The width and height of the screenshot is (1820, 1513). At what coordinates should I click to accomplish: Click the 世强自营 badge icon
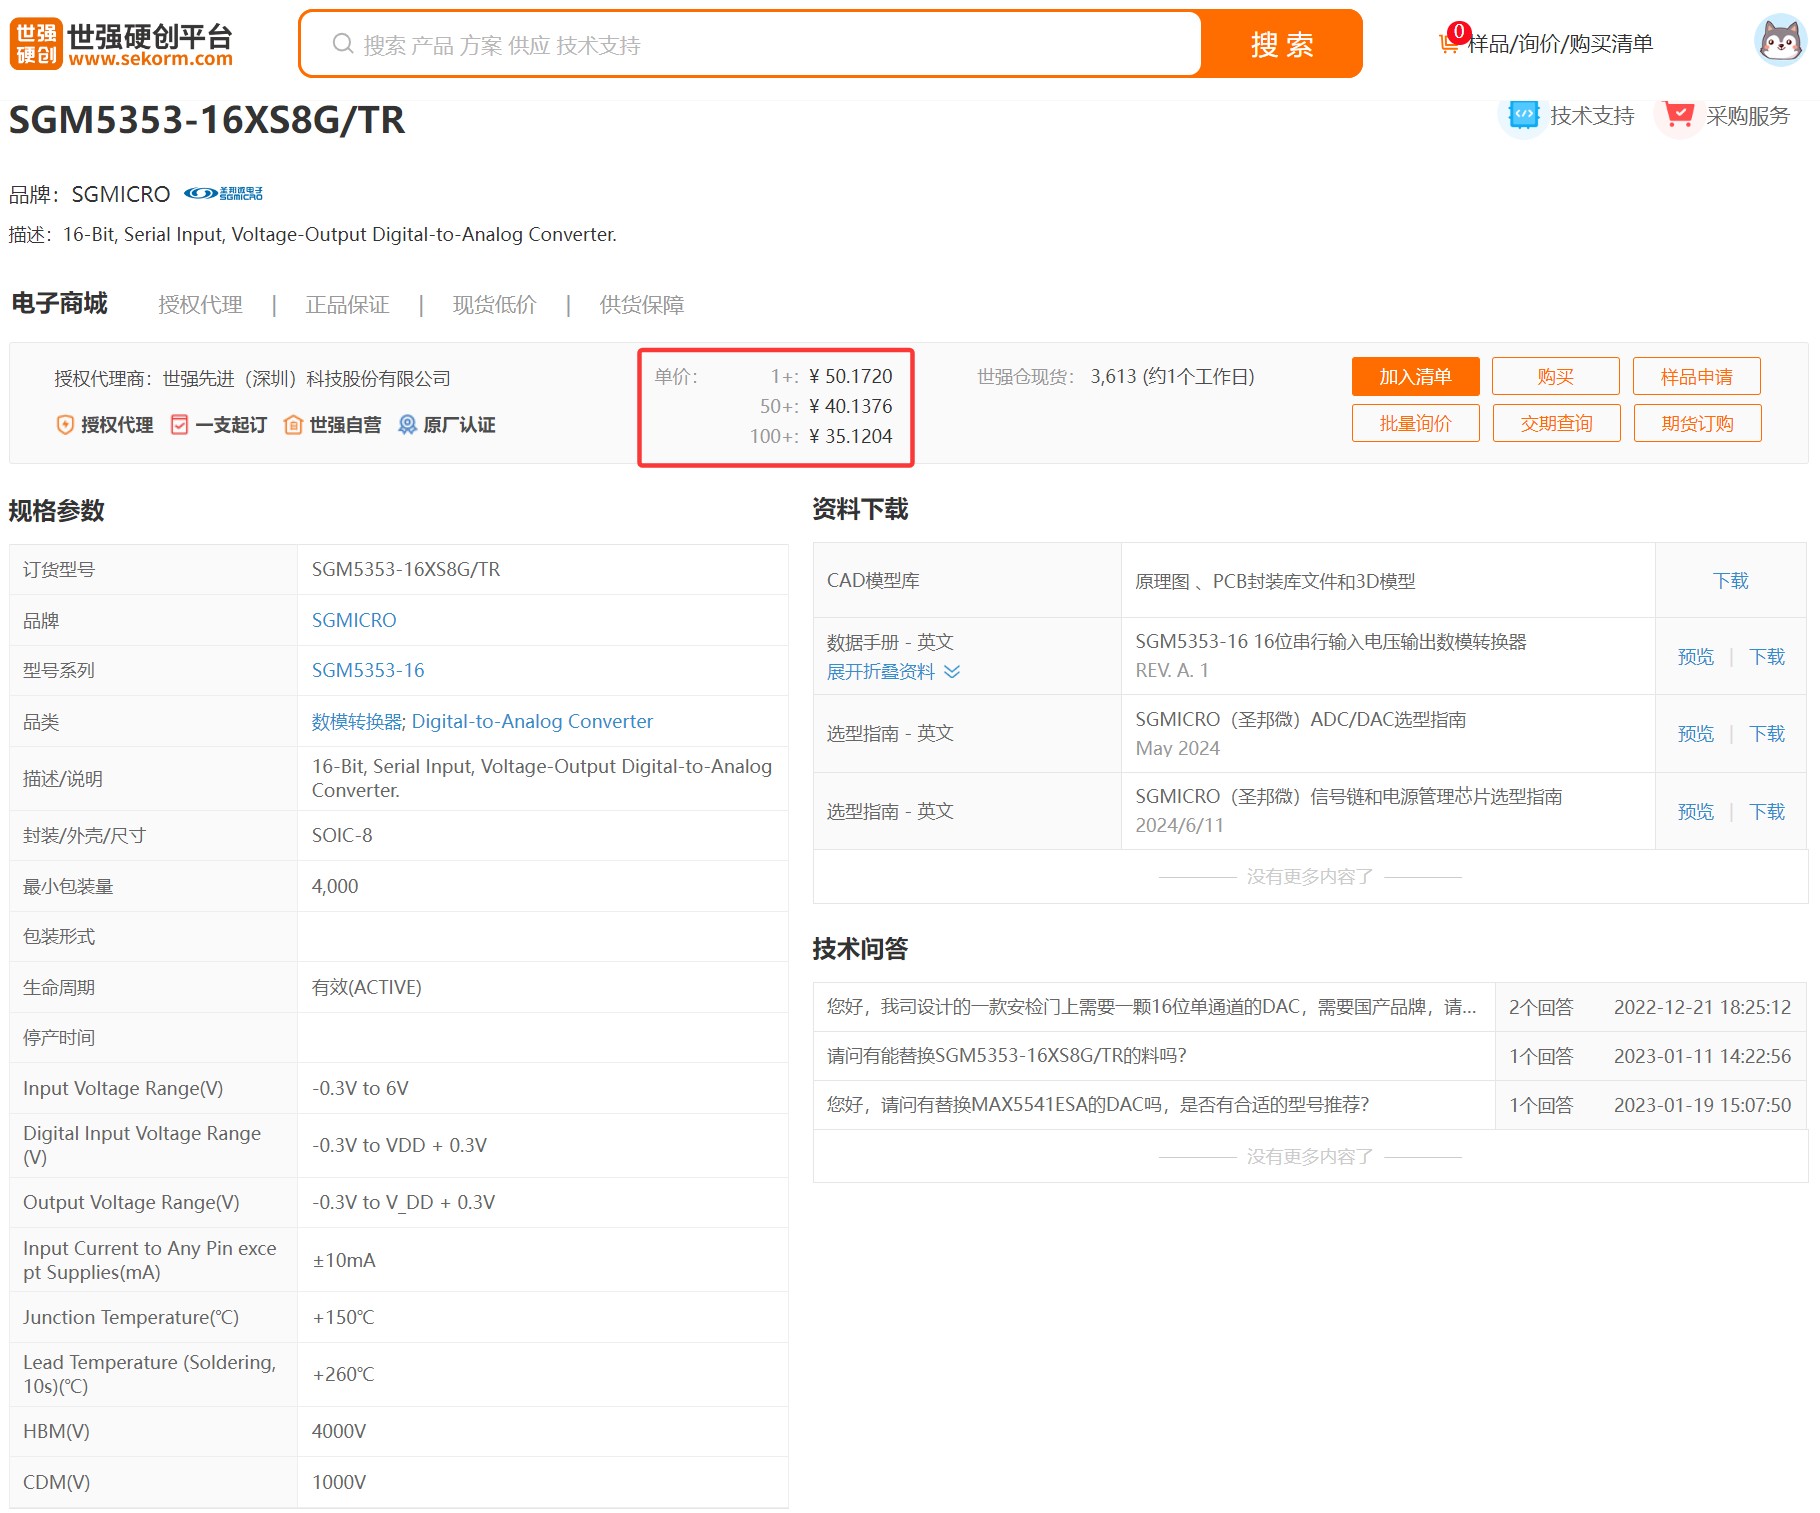pos(293,424)
